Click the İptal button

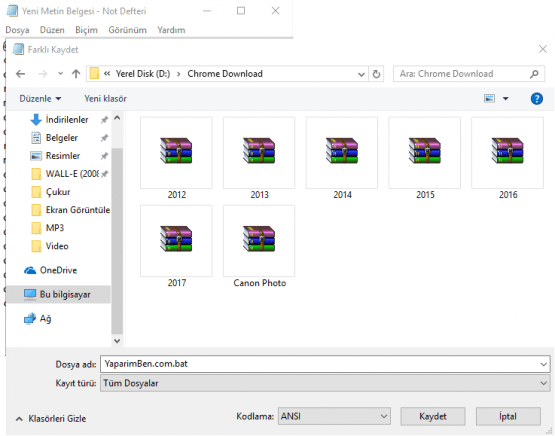click(508, 417)
